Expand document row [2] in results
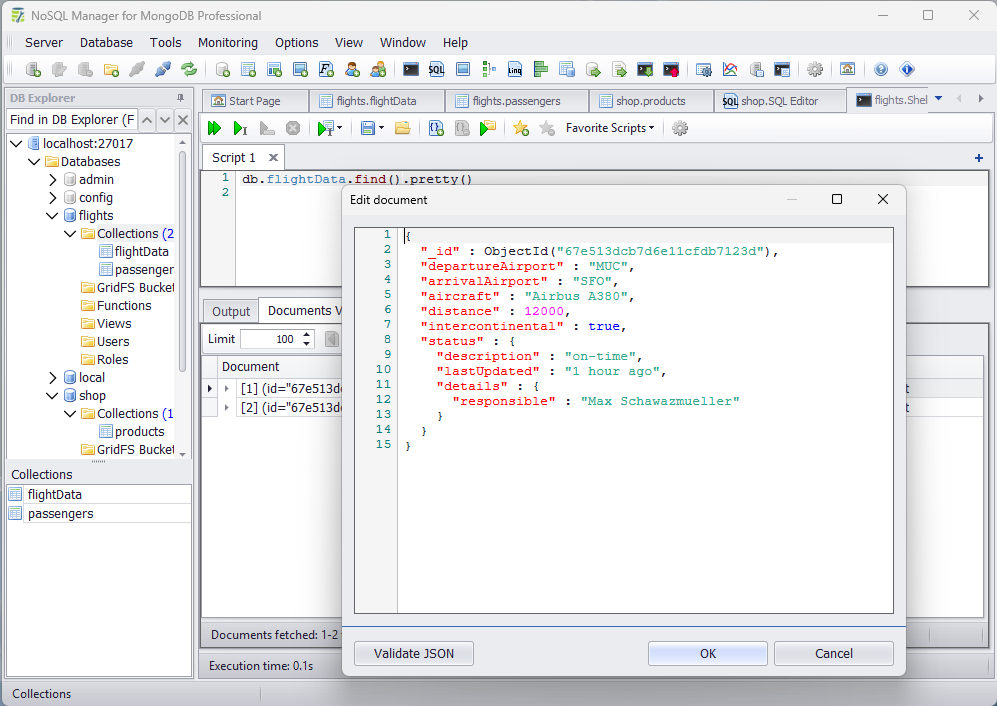 point(226,407)
